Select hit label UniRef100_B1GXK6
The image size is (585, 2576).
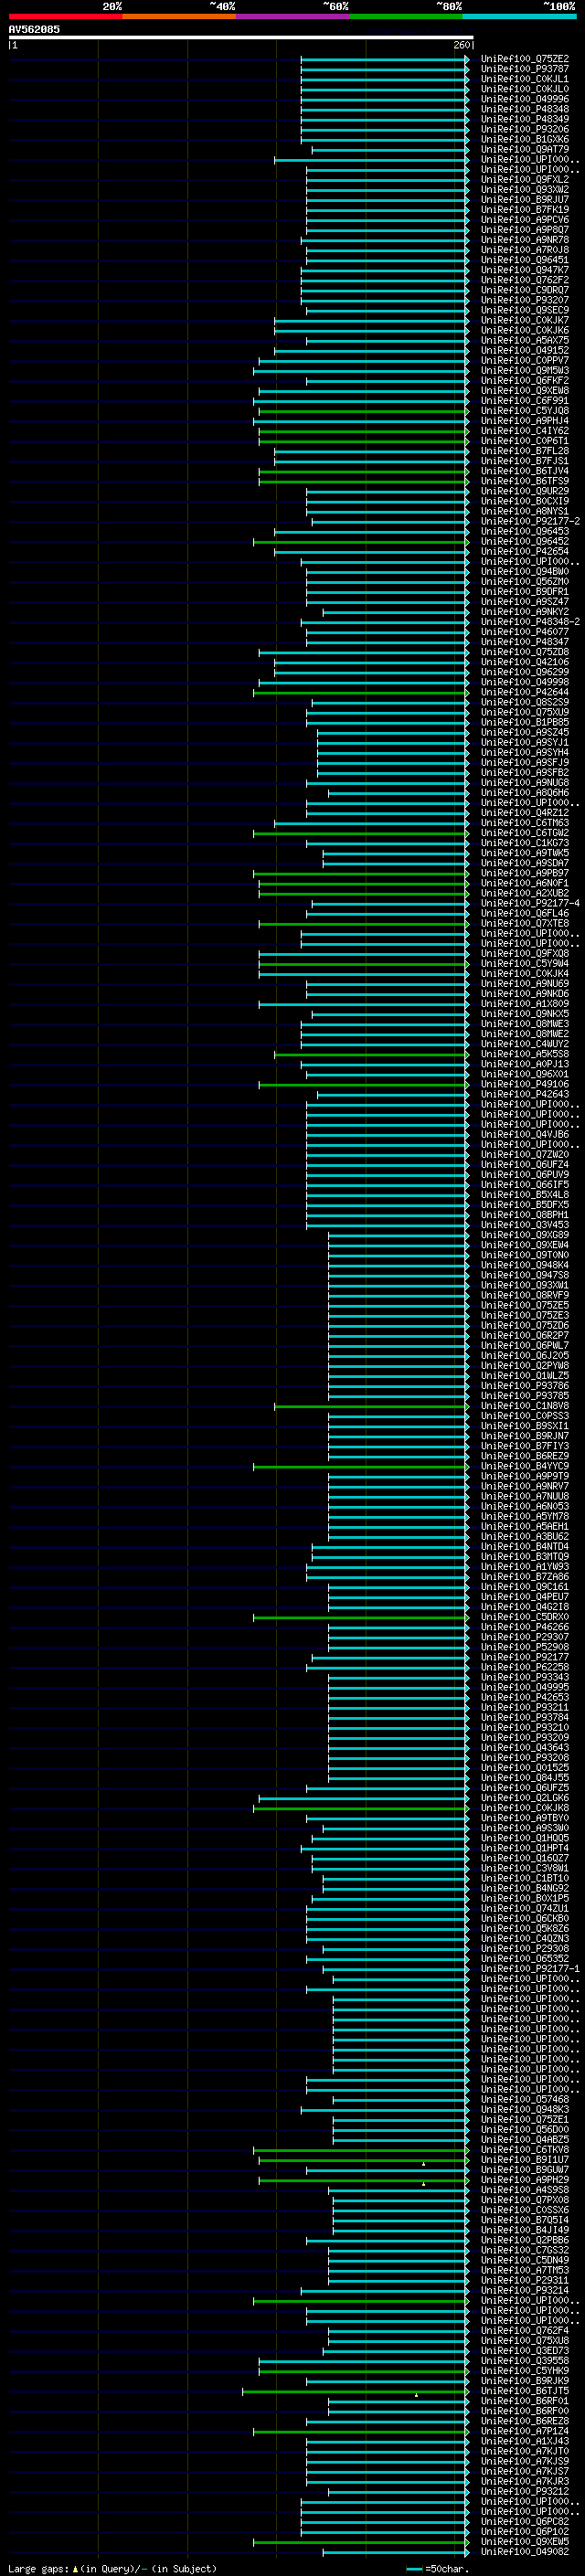(x=525, y=139)
